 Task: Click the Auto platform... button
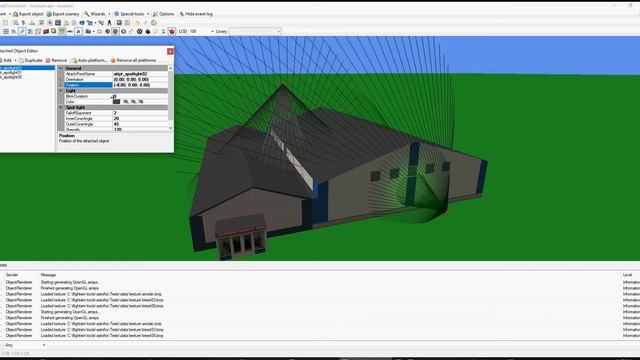pos(90,60)
